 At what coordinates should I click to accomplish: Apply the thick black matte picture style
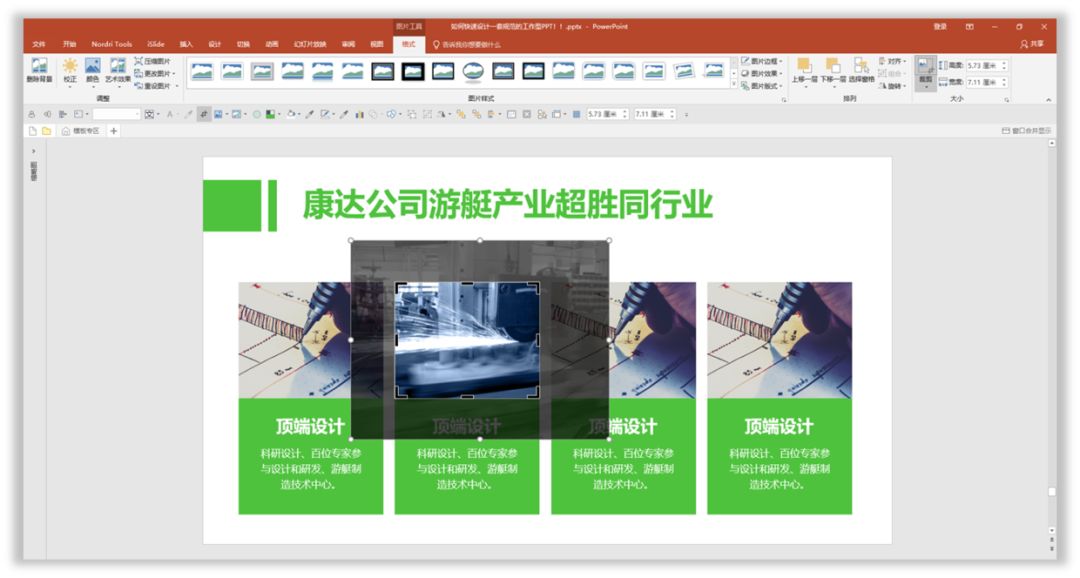click(413, 71)
